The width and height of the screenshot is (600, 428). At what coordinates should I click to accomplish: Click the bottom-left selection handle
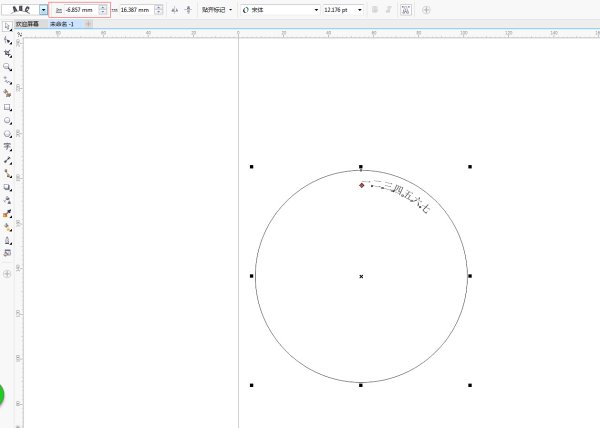(251, 385)
